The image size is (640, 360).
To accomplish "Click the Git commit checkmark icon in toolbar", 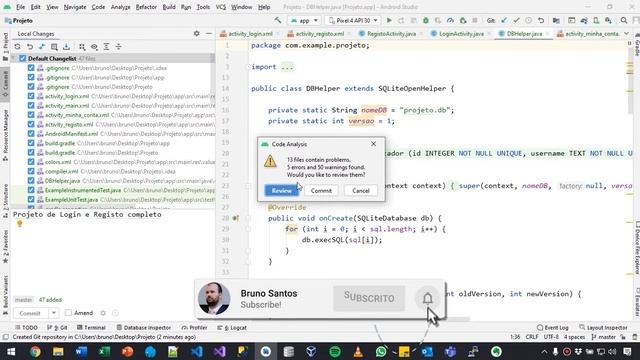I will pos(516,20).
